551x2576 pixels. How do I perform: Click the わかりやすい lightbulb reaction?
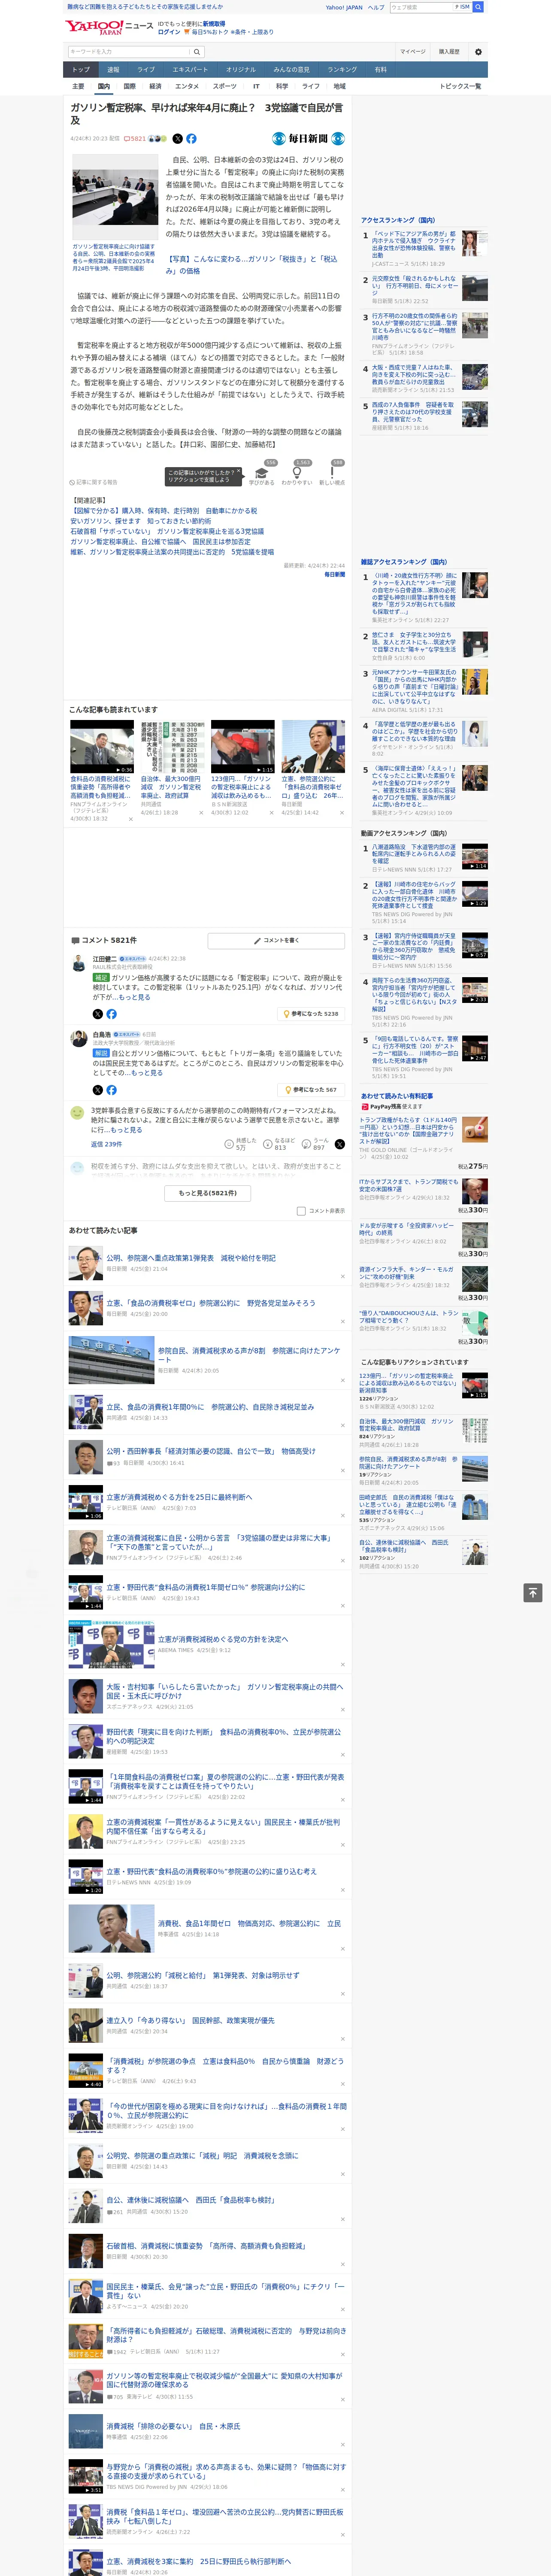click(297, 473)
